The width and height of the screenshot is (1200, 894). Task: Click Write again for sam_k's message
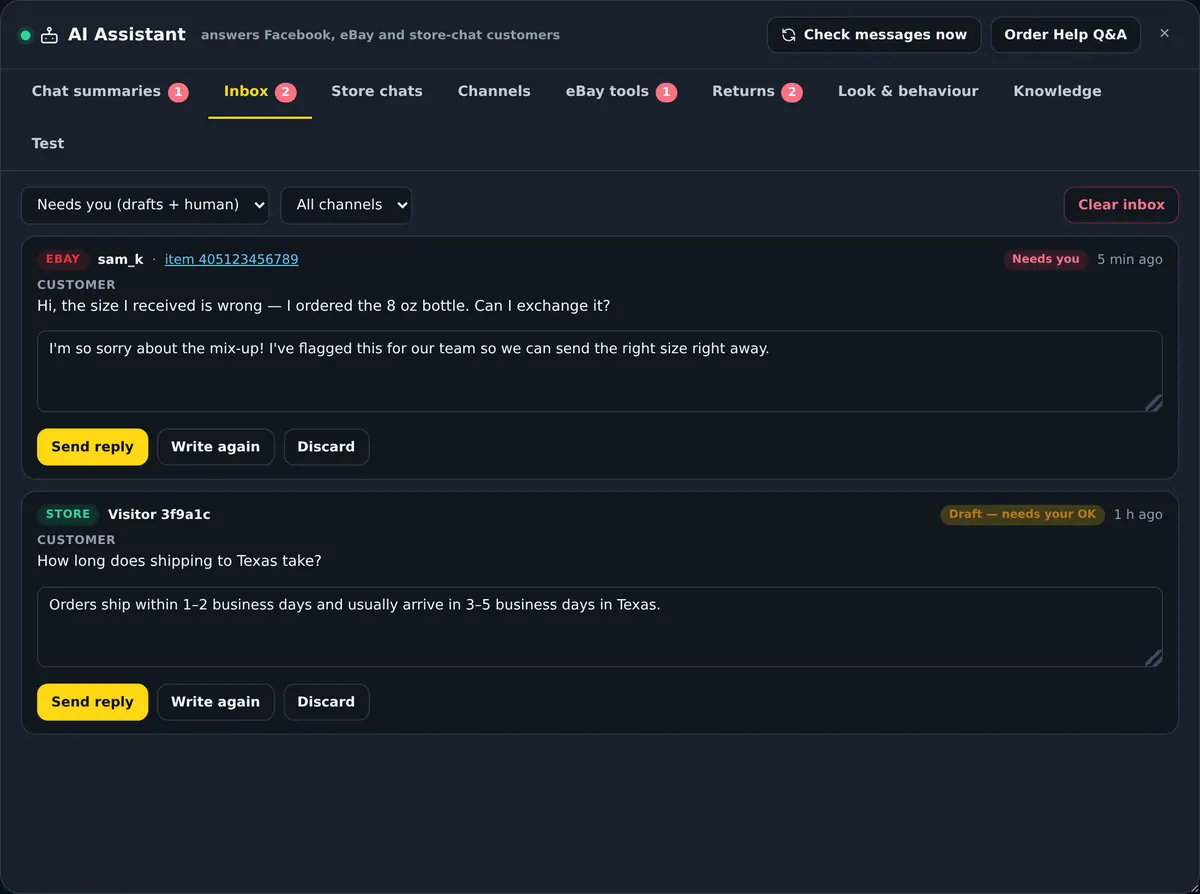coord(215,447)
